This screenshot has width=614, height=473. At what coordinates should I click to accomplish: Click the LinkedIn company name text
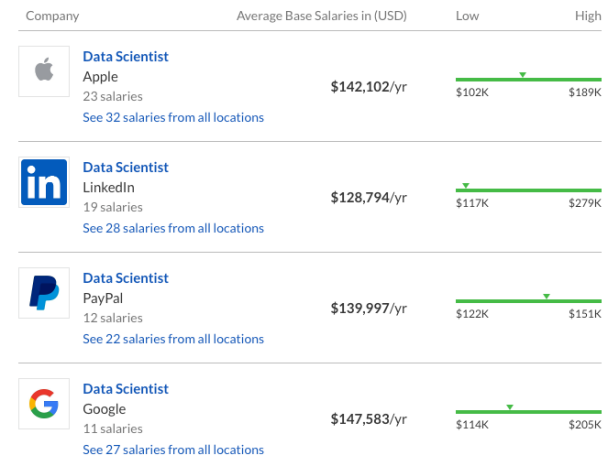(108, 188)
